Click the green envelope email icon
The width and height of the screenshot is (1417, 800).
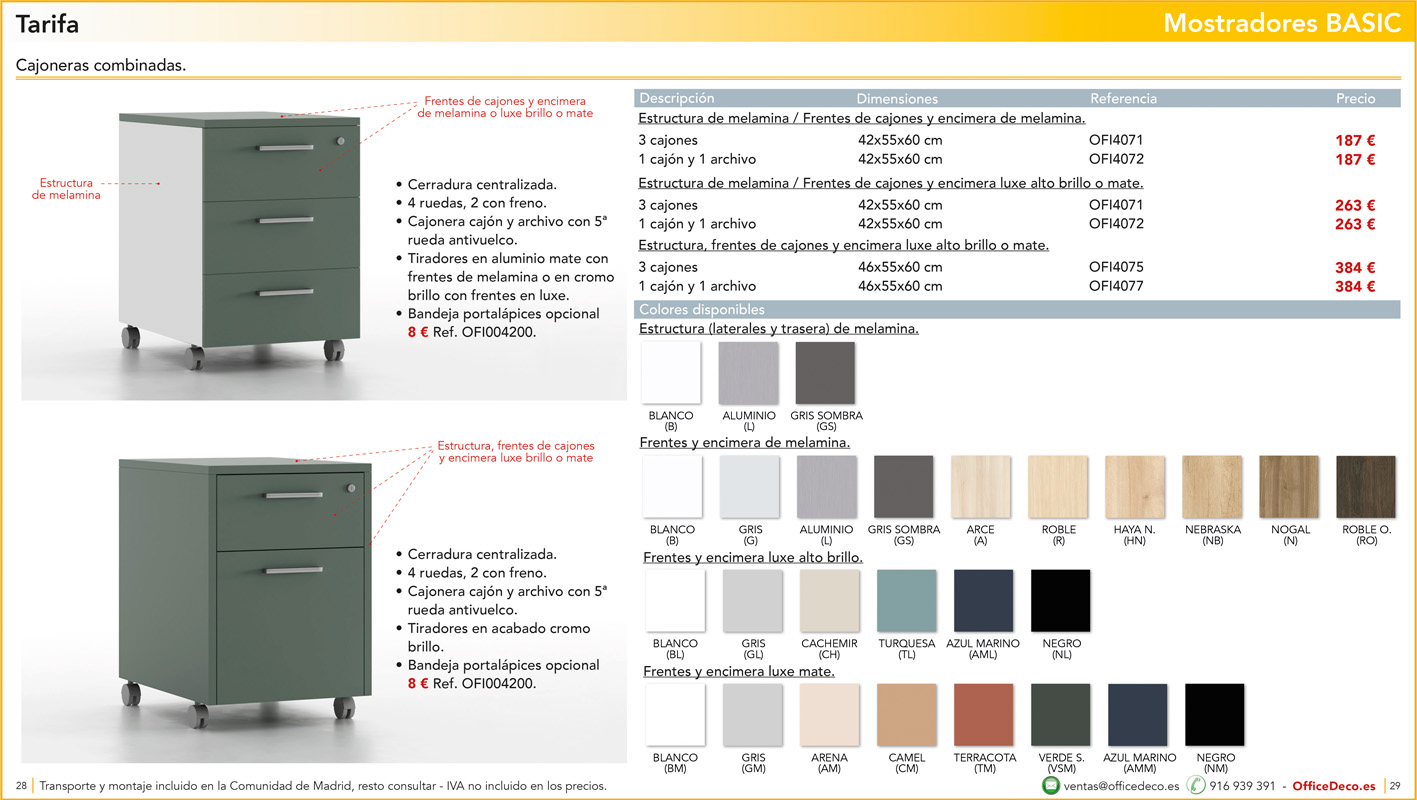click(1051, 786)
